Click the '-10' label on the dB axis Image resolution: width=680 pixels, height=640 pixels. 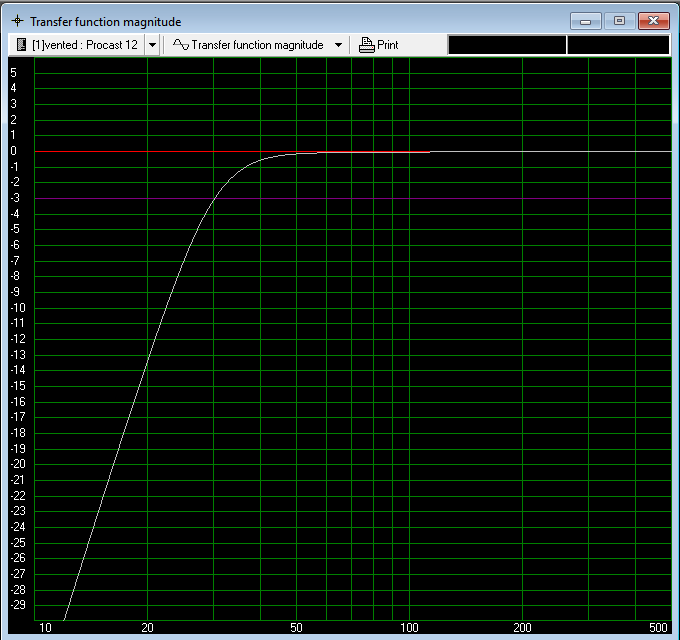click(x=18, y=308)
